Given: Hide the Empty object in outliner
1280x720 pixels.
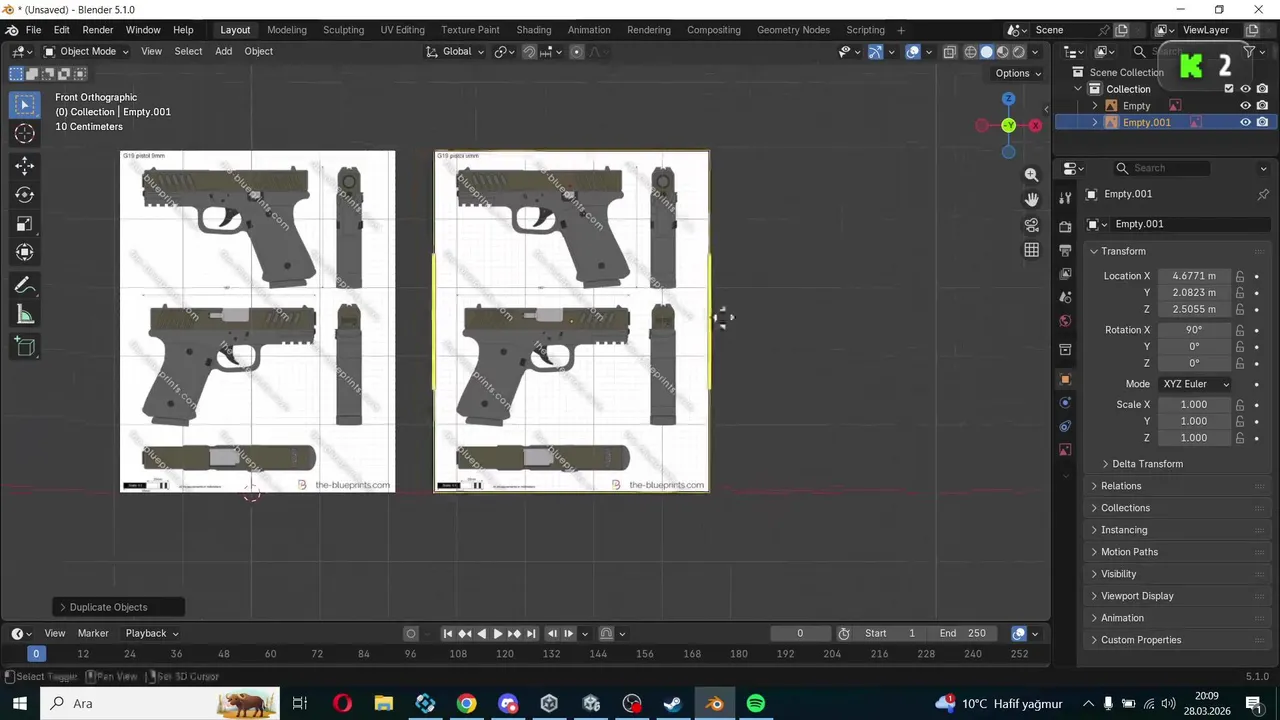Looking at the screenshot, I should [x=1246, y=106].
